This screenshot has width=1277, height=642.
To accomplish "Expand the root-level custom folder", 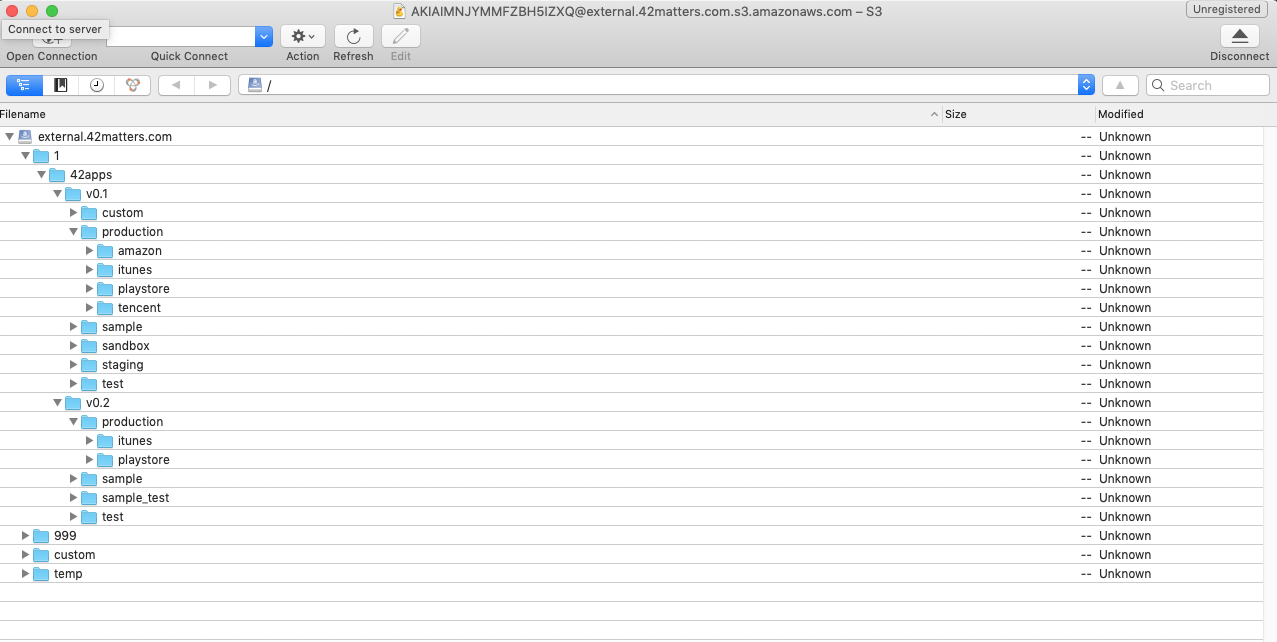I will pos(25,555).
